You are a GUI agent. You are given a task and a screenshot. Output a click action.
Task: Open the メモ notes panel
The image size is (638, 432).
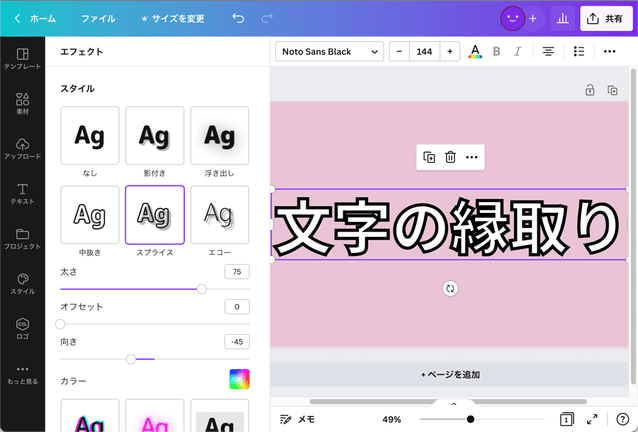[297, 419]
